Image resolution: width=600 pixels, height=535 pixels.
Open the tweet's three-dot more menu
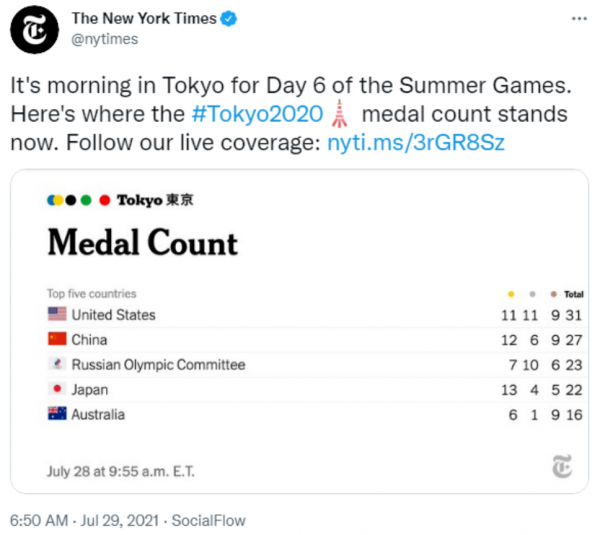[580, 19]
